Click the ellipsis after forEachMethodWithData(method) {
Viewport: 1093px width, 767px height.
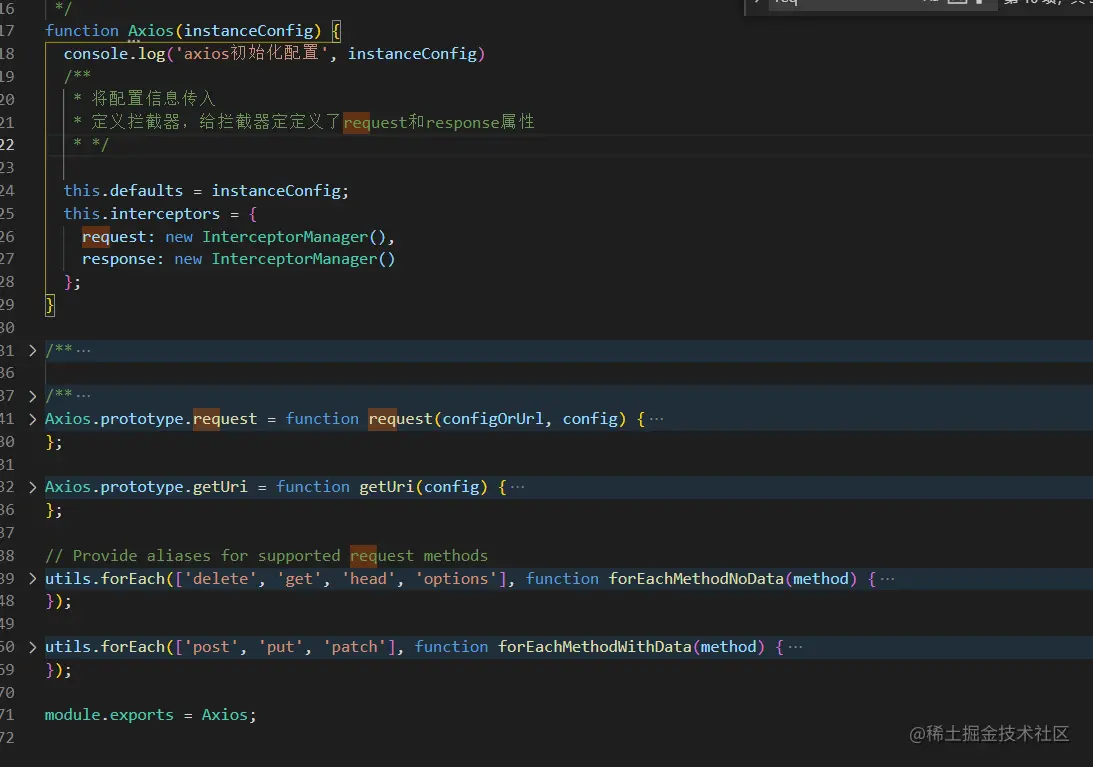pyautogui.click(x=795, y=647)
